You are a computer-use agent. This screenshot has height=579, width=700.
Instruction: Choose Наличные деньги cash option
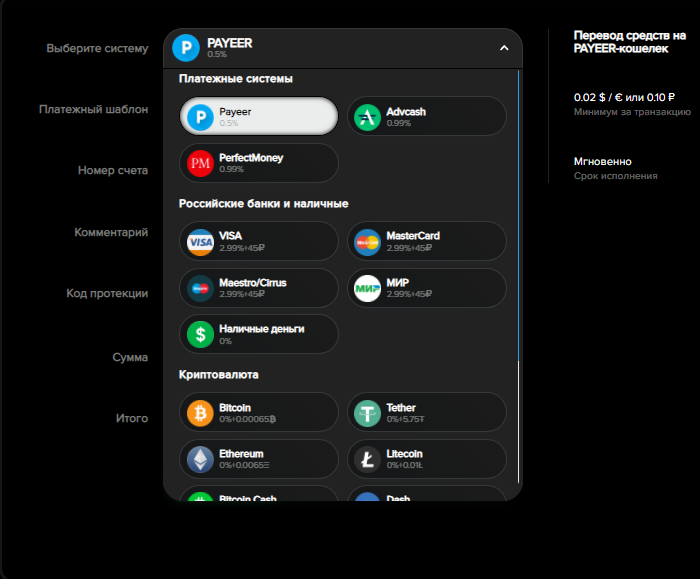pos(259,334)
